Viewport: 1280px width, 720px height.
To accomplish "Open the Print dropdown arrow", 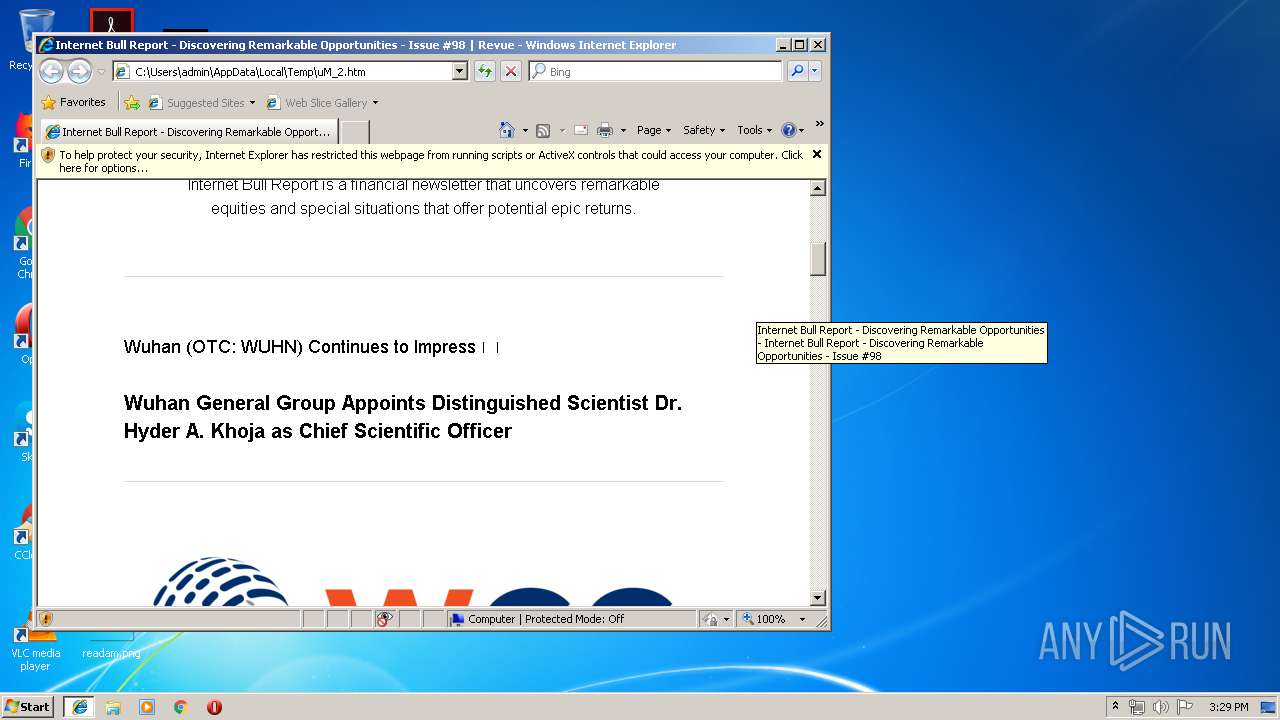I will pos(623,130).
